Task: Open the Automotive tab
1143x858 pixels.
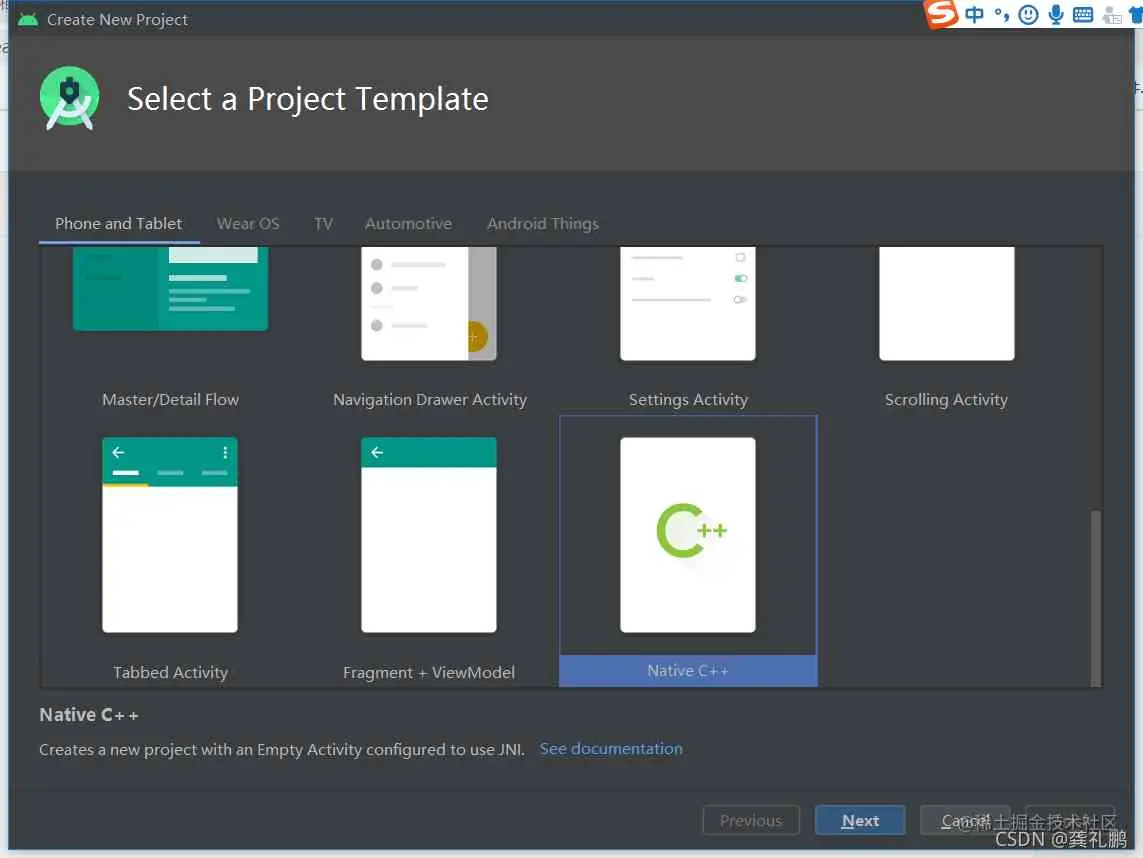Action: point(408,224)
